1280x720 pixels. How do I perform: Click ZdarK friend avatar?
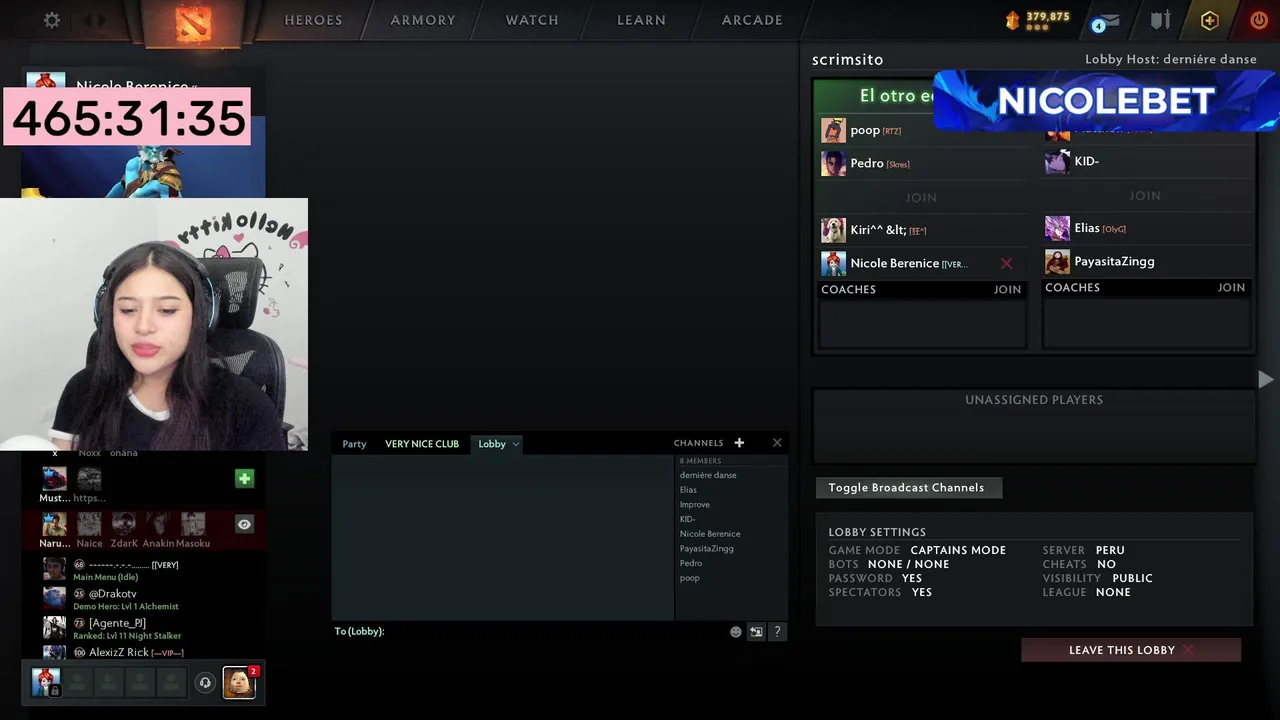click(x=124, y=525)
